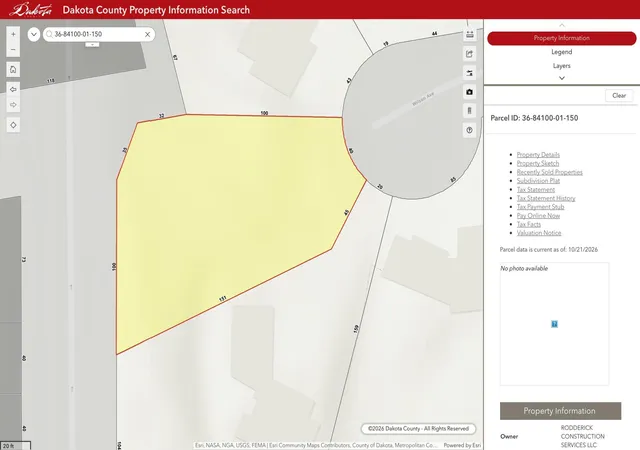Open the Property Details link

(x=538, y=155)
